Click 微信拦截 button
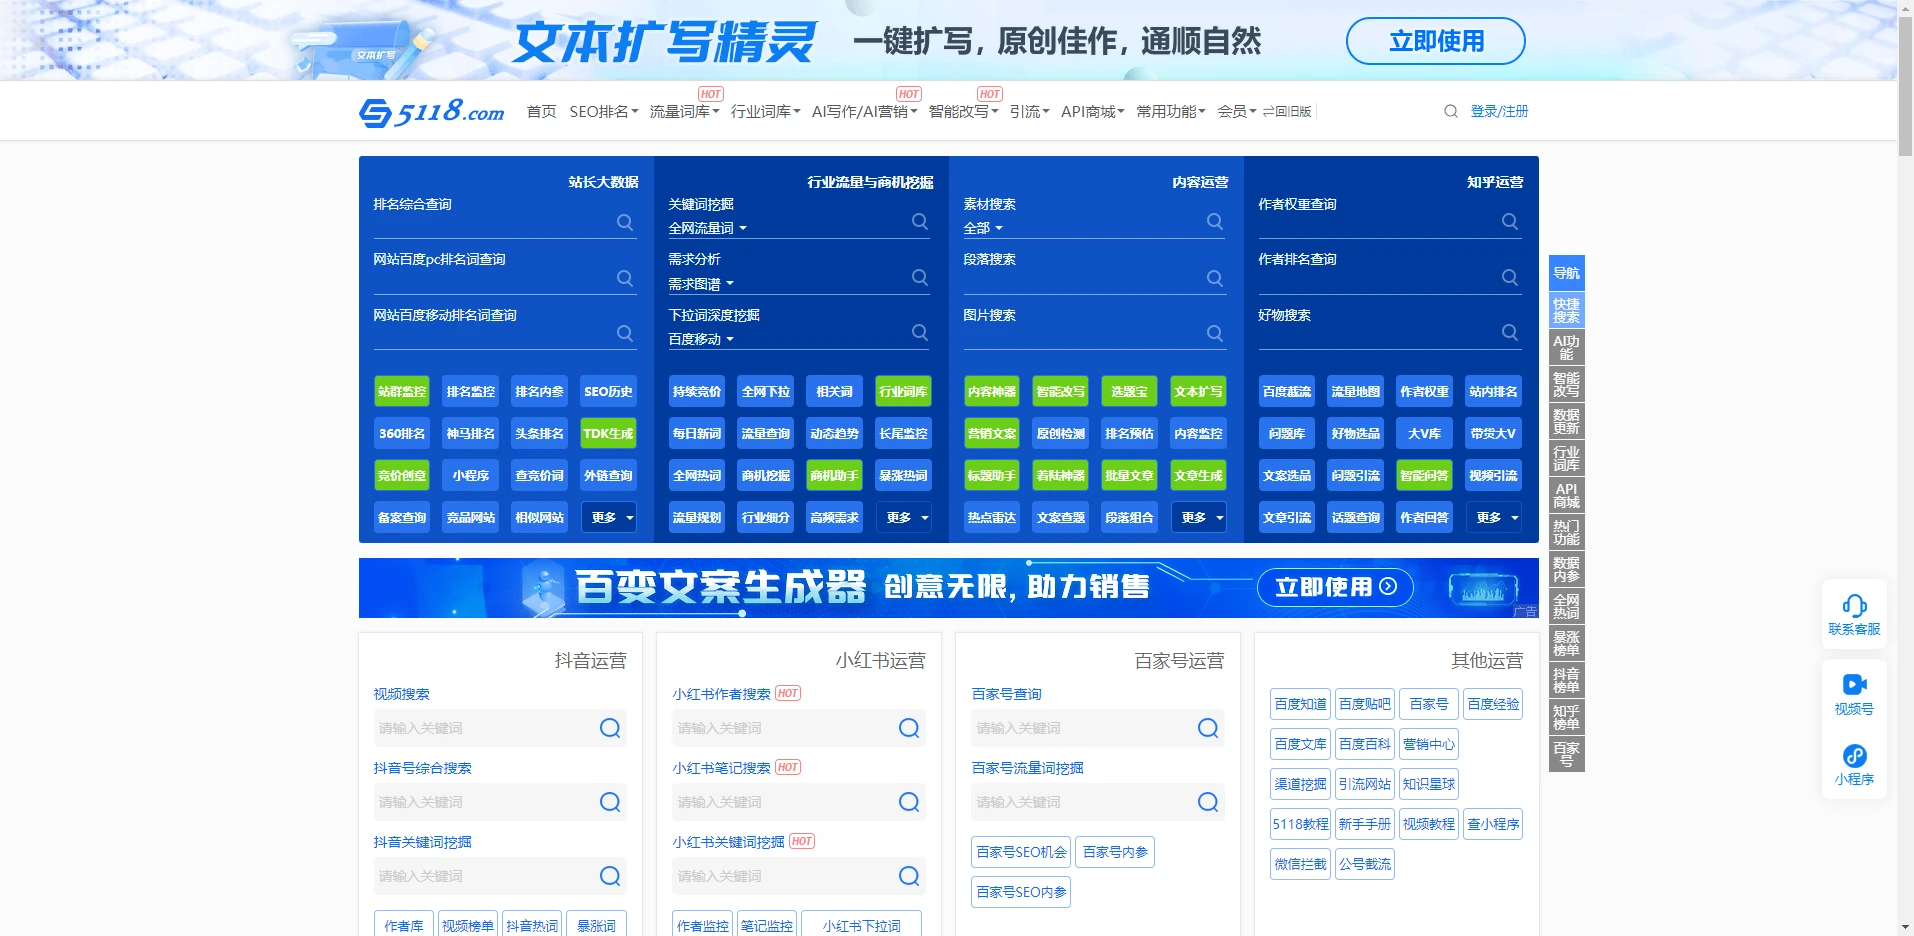The width and height of the screenshot is (1914, 936). [x=1301, y=864]
